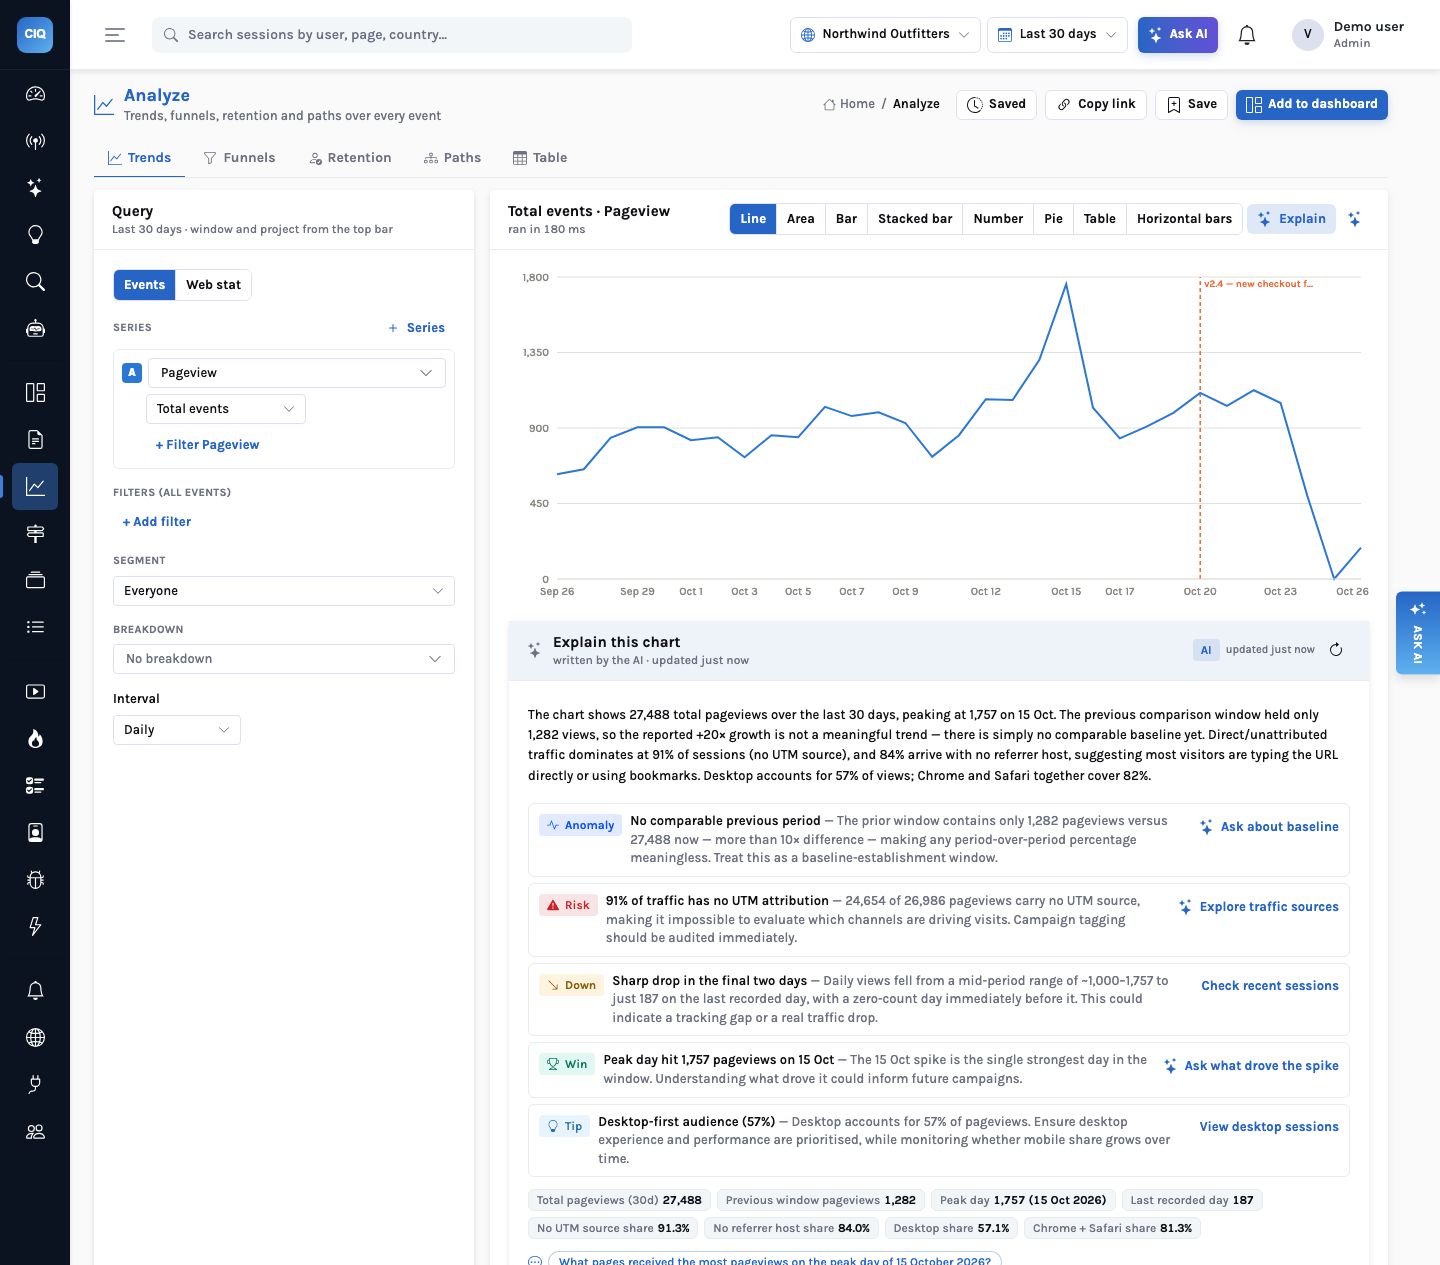Open the session replay play icon
1440x1265 pixels.
35,692
